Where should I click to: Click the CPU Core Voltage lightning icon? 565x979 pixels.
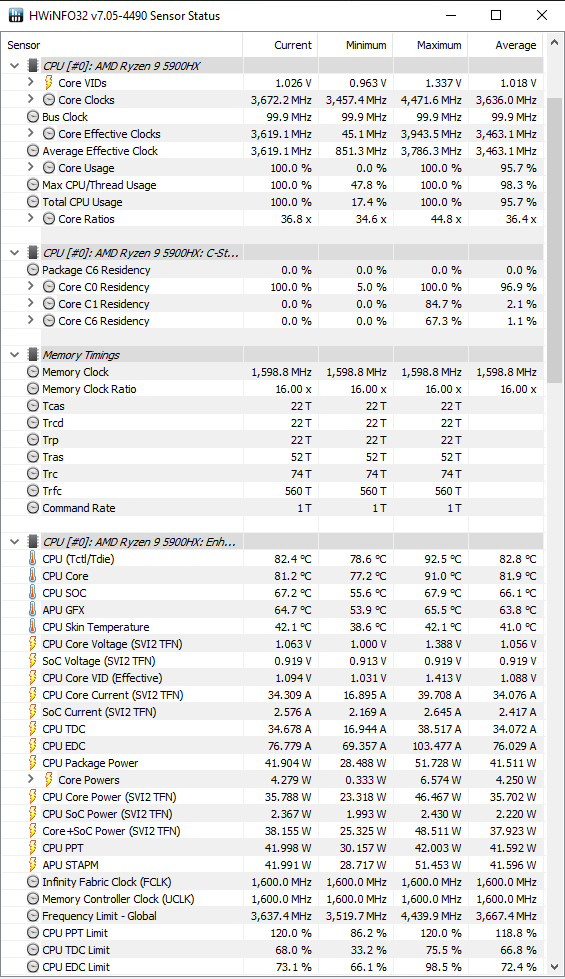[33, 644]
